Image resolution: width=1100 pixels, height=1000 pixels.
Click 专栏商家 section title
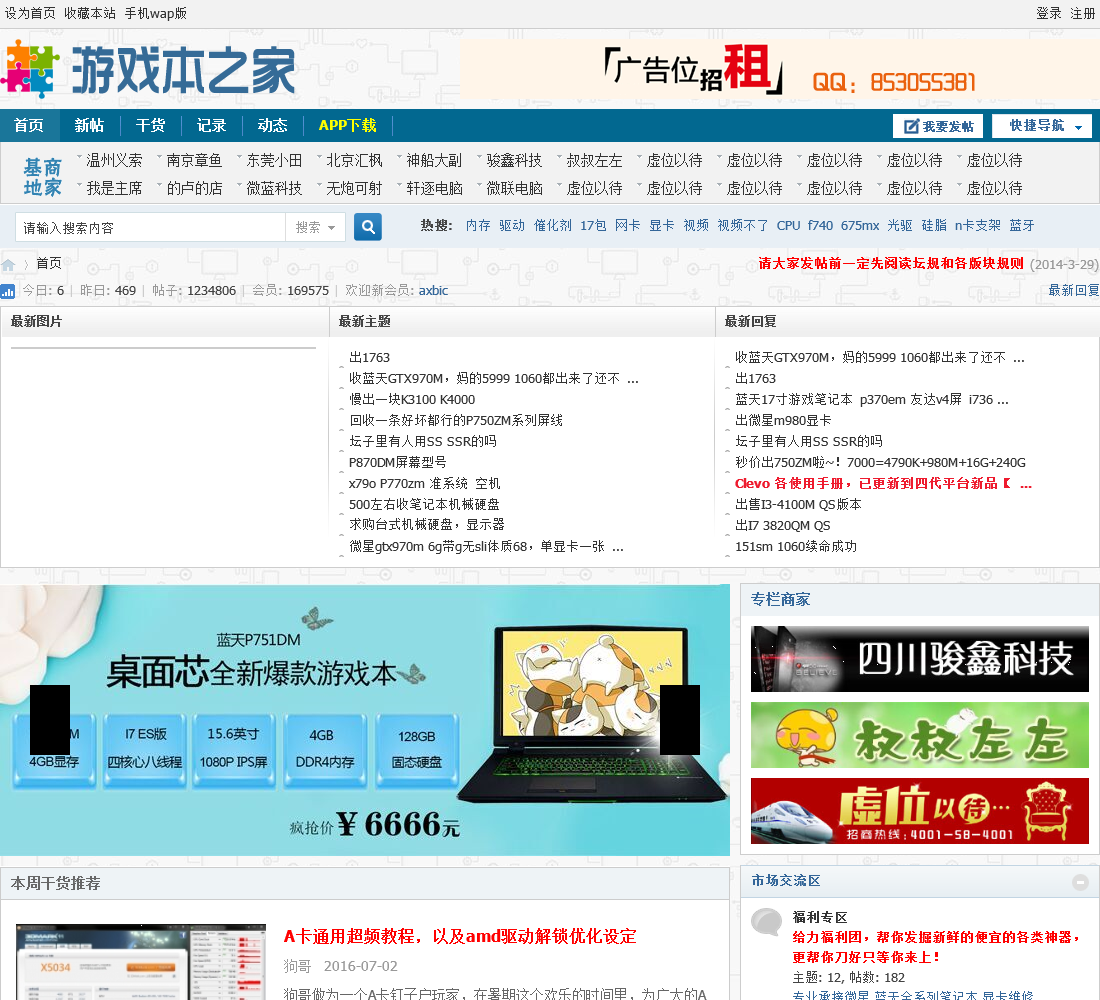[780, 599]
